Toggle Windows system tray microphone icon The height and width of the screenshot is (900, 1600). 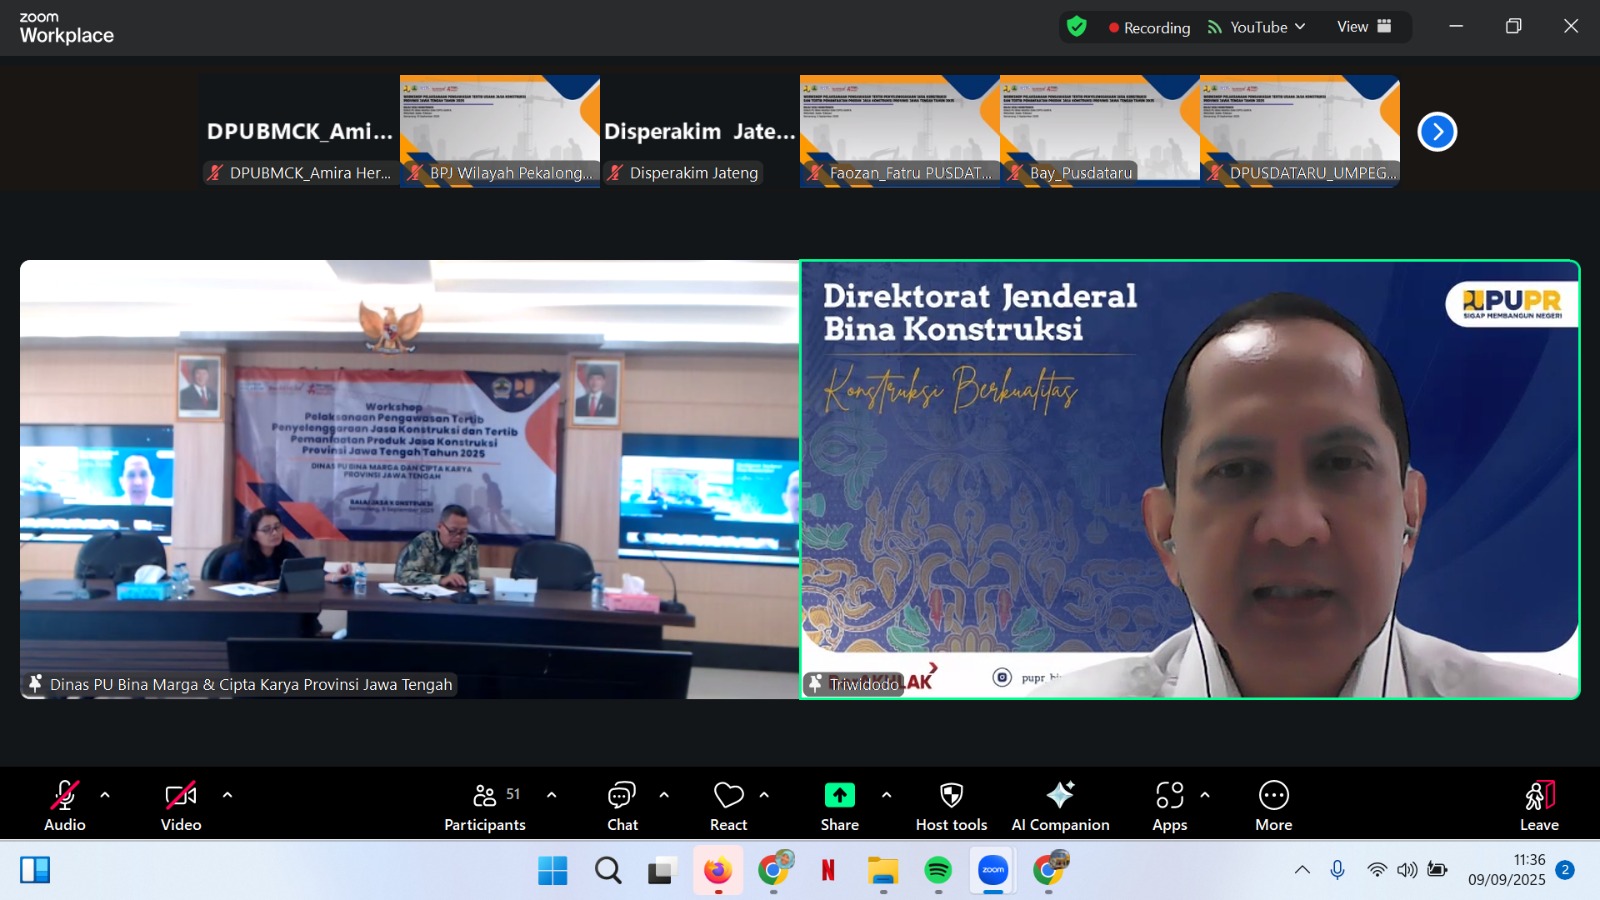[x=1337, y=870]
